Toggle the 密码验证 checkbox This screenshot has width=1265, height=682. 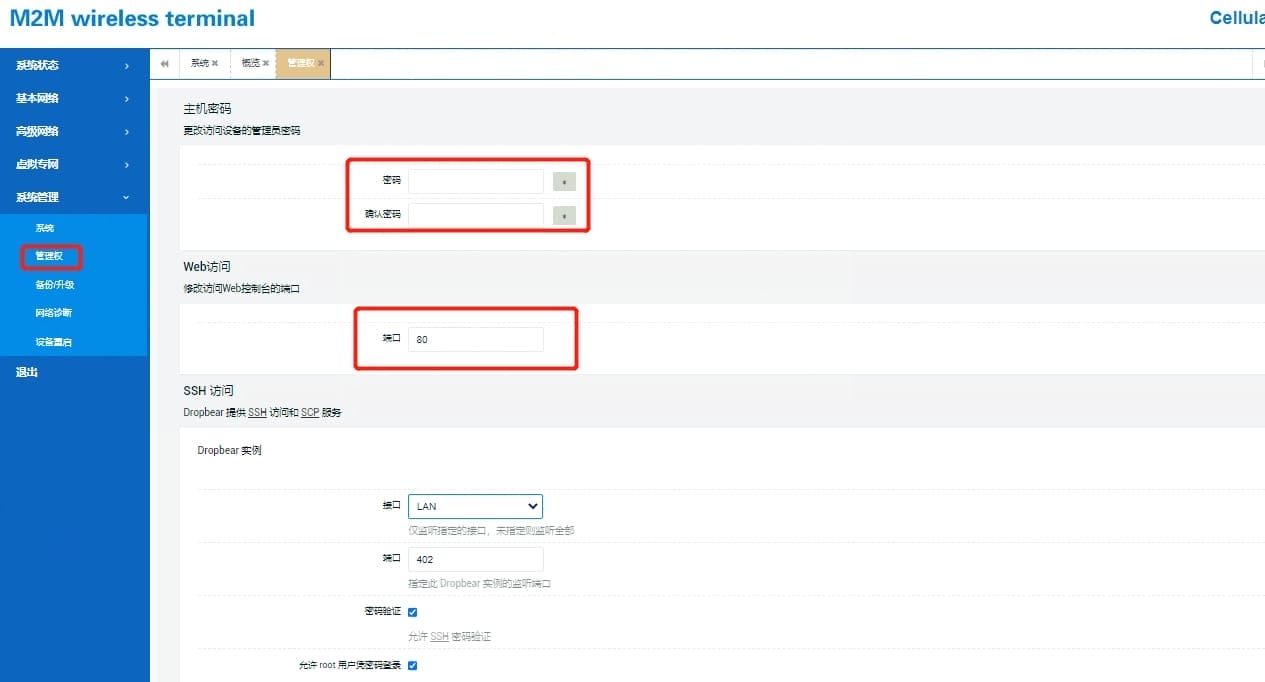(x=412, y=612)
